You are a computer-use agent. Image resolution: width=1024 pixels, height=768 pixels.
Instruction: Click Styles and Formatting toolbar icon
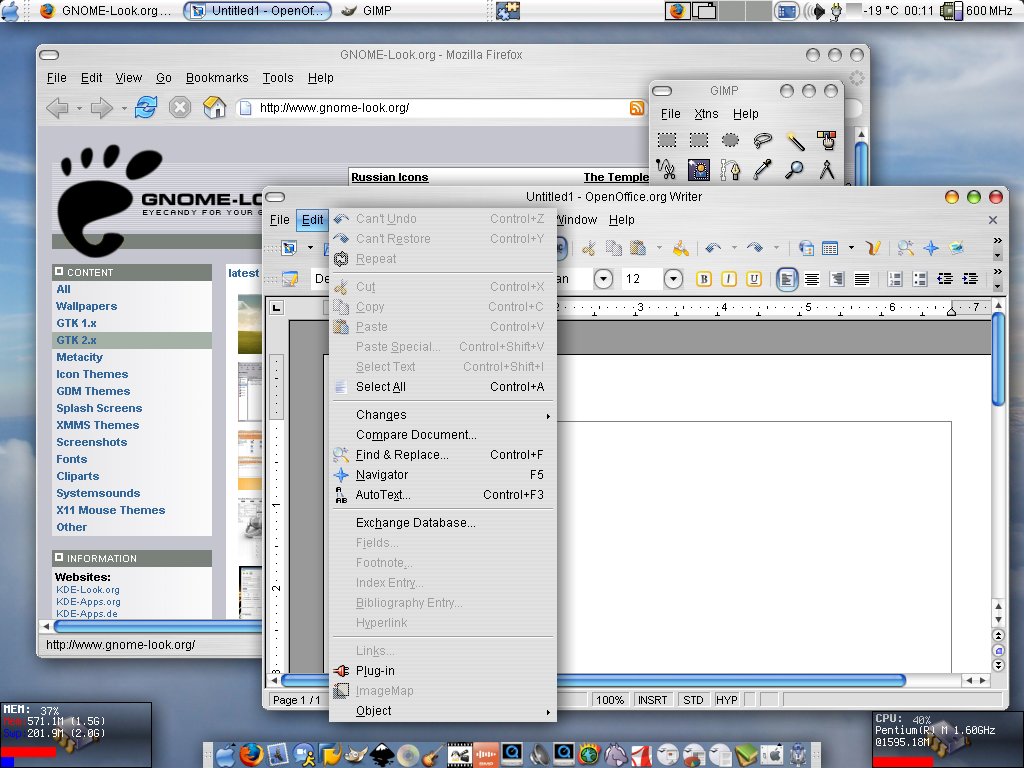tap(289, 280)
